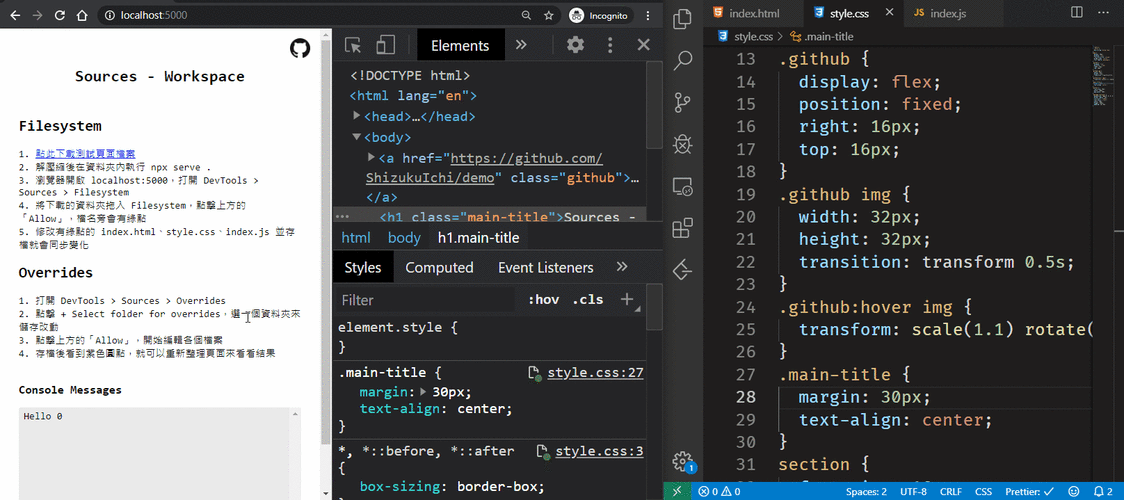Click the Prettier status bar item
This screenshot has width=1124, height=500.
(1028, 492)
